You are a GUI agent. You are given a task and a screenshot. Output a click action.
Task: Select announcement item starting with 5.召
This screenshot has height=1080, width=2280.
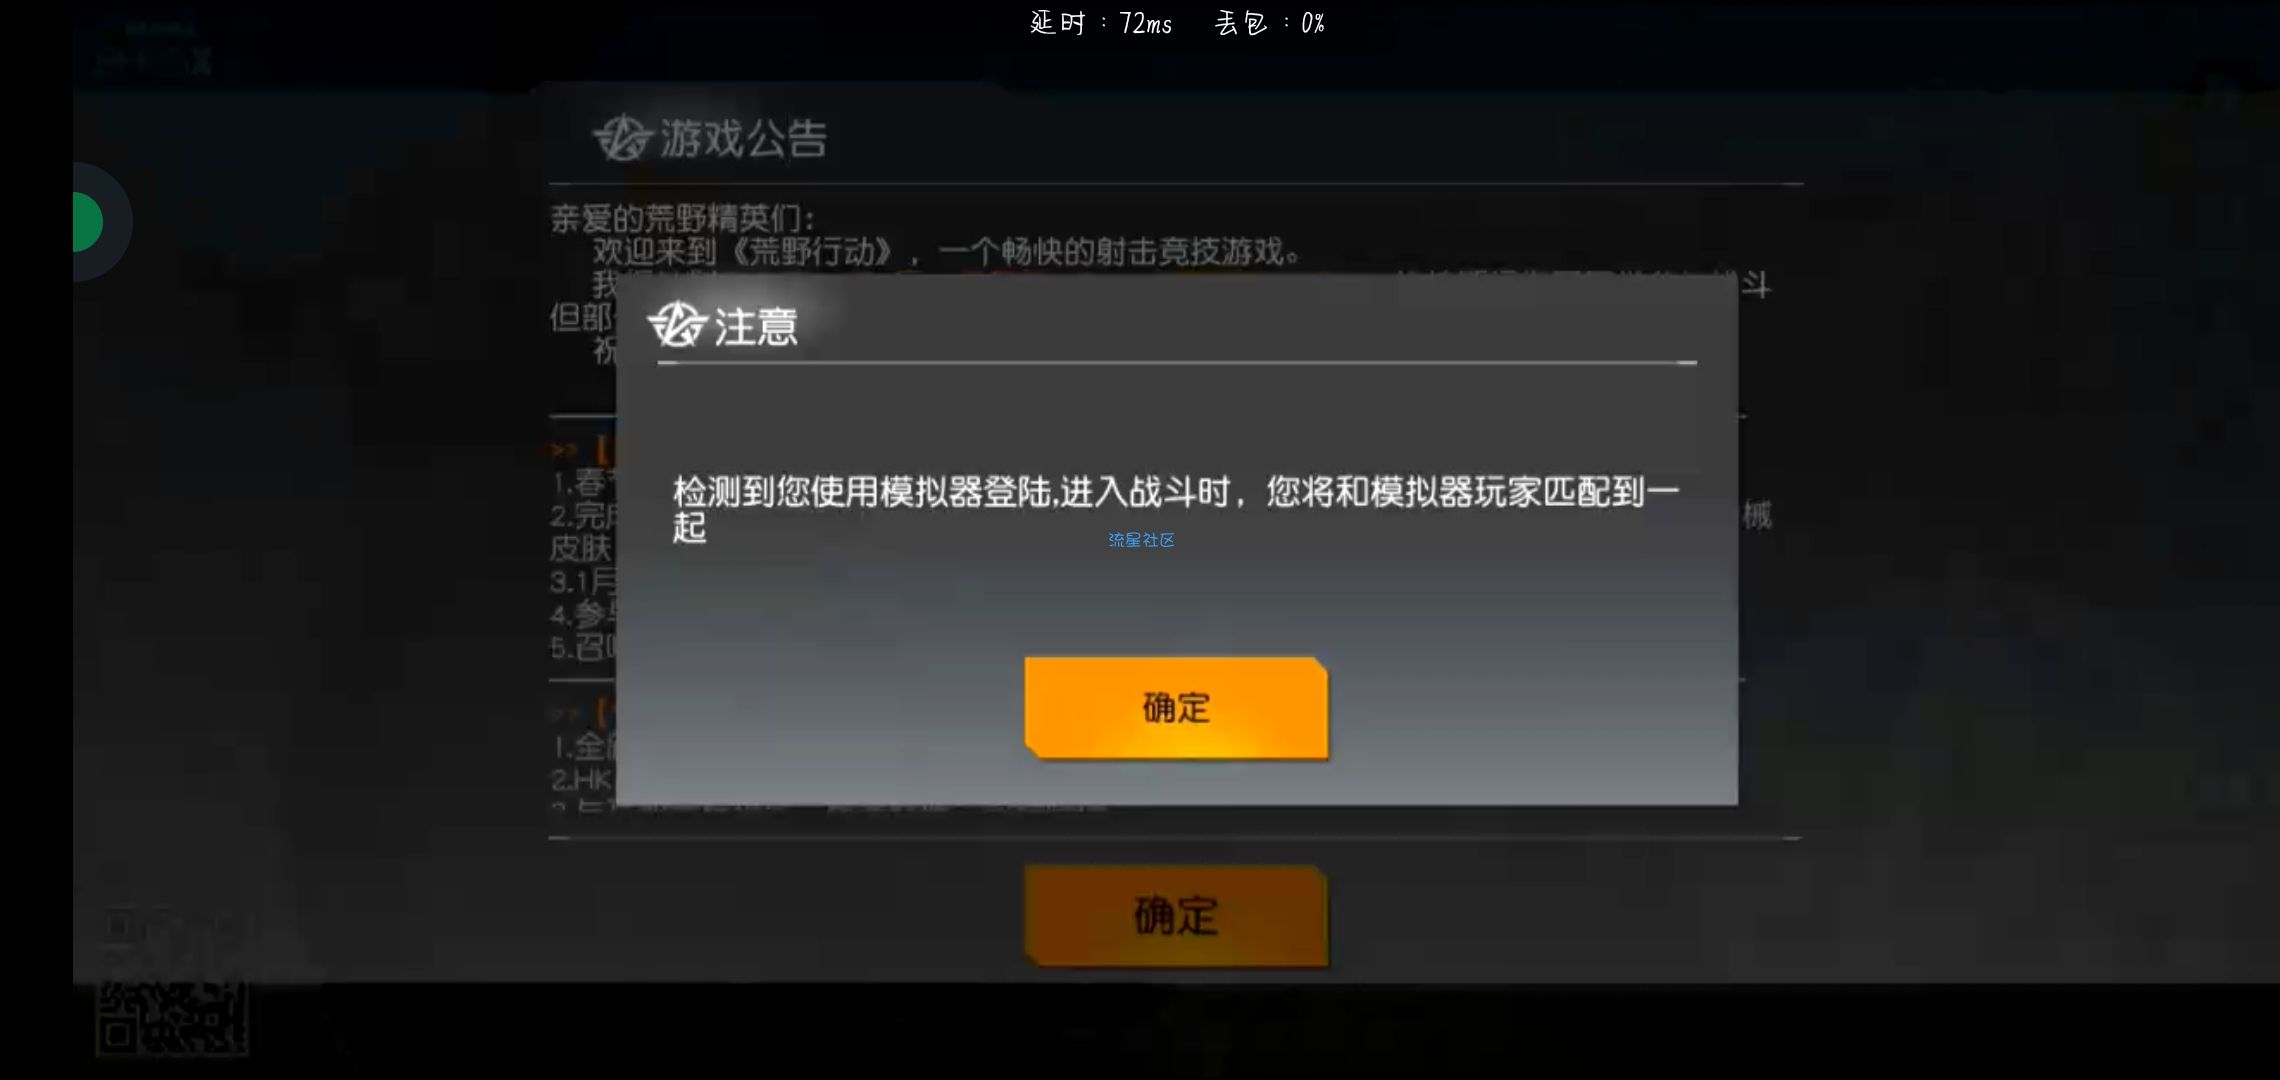(x=583, y=648)
